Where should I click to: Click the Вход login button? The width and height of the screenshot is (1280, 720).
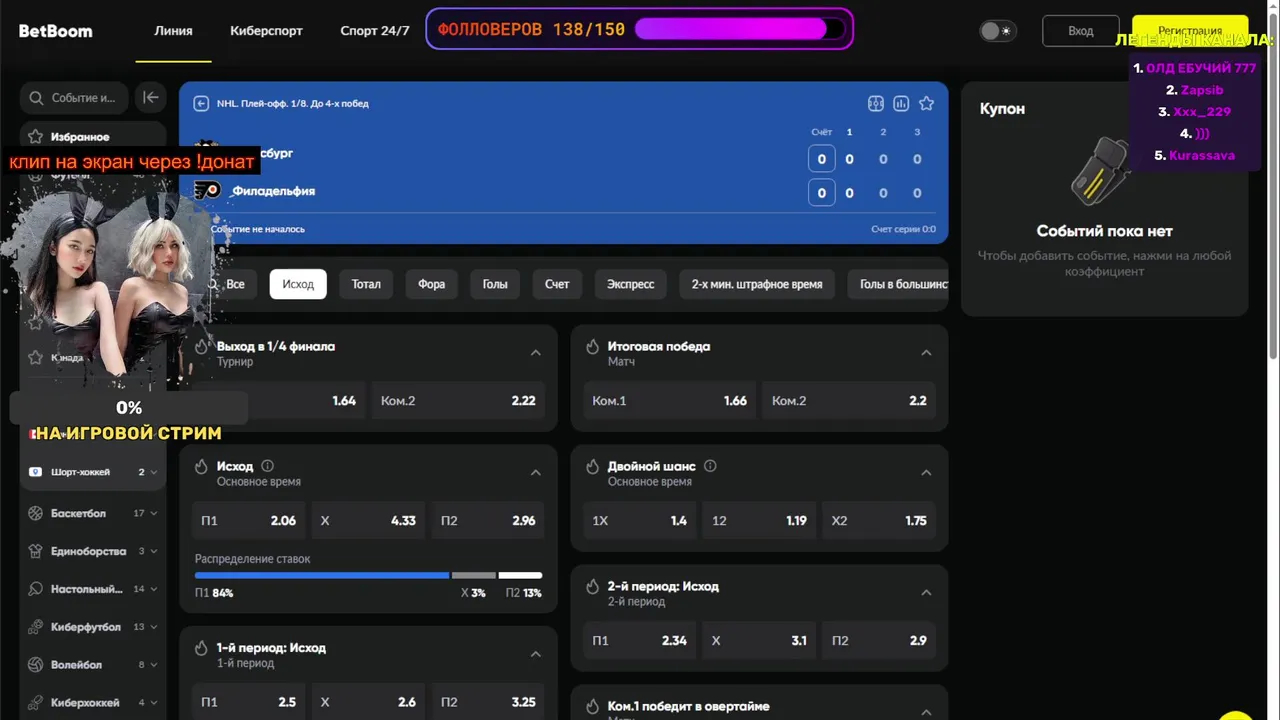click(x=1081, y=31)
